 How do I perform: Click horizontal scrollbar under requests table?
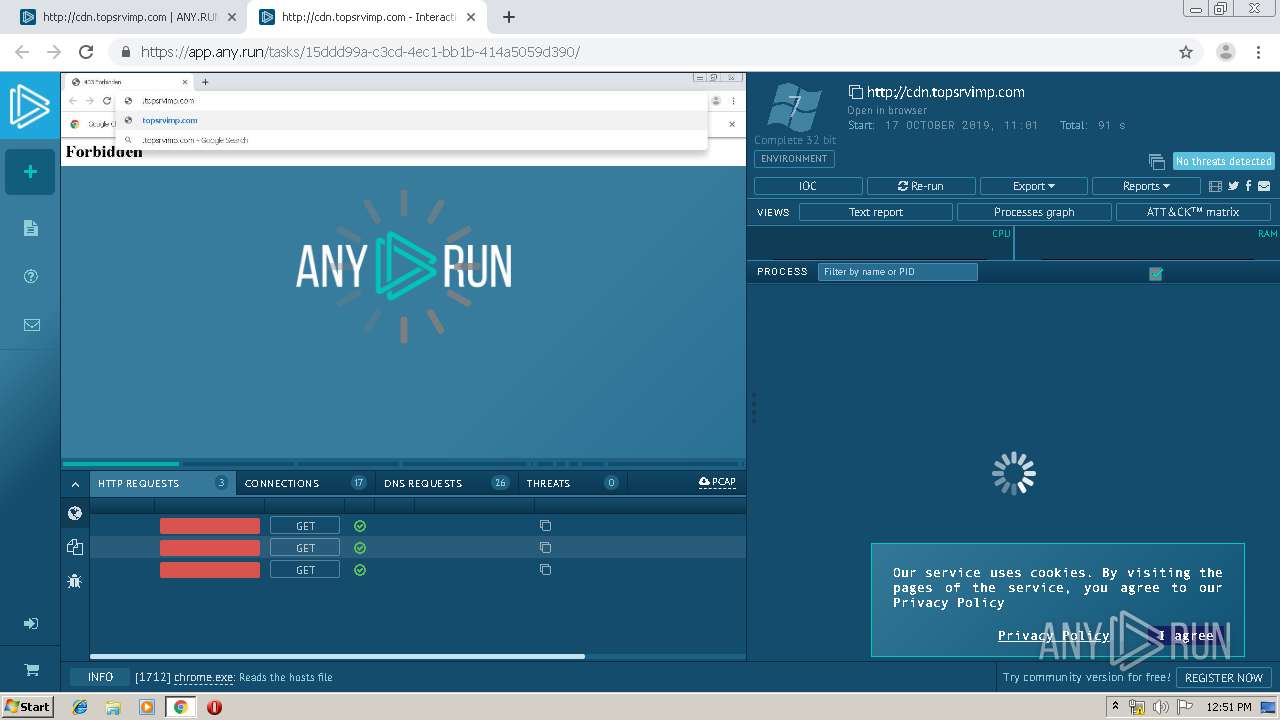click(x=337, y=657)
